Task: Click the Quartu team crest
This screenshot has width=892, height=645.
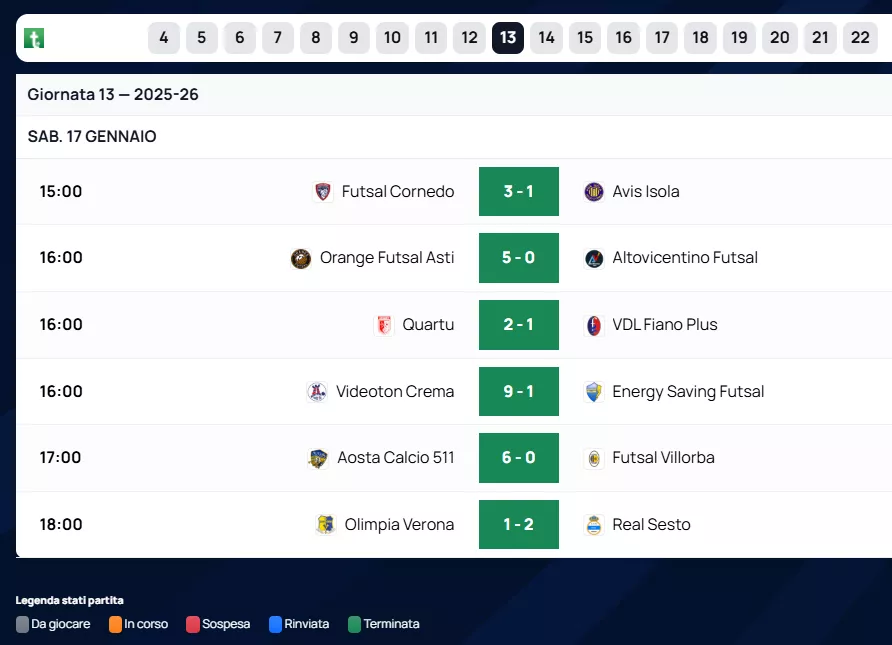Action: pyautogui.click(x=384, y=325)
